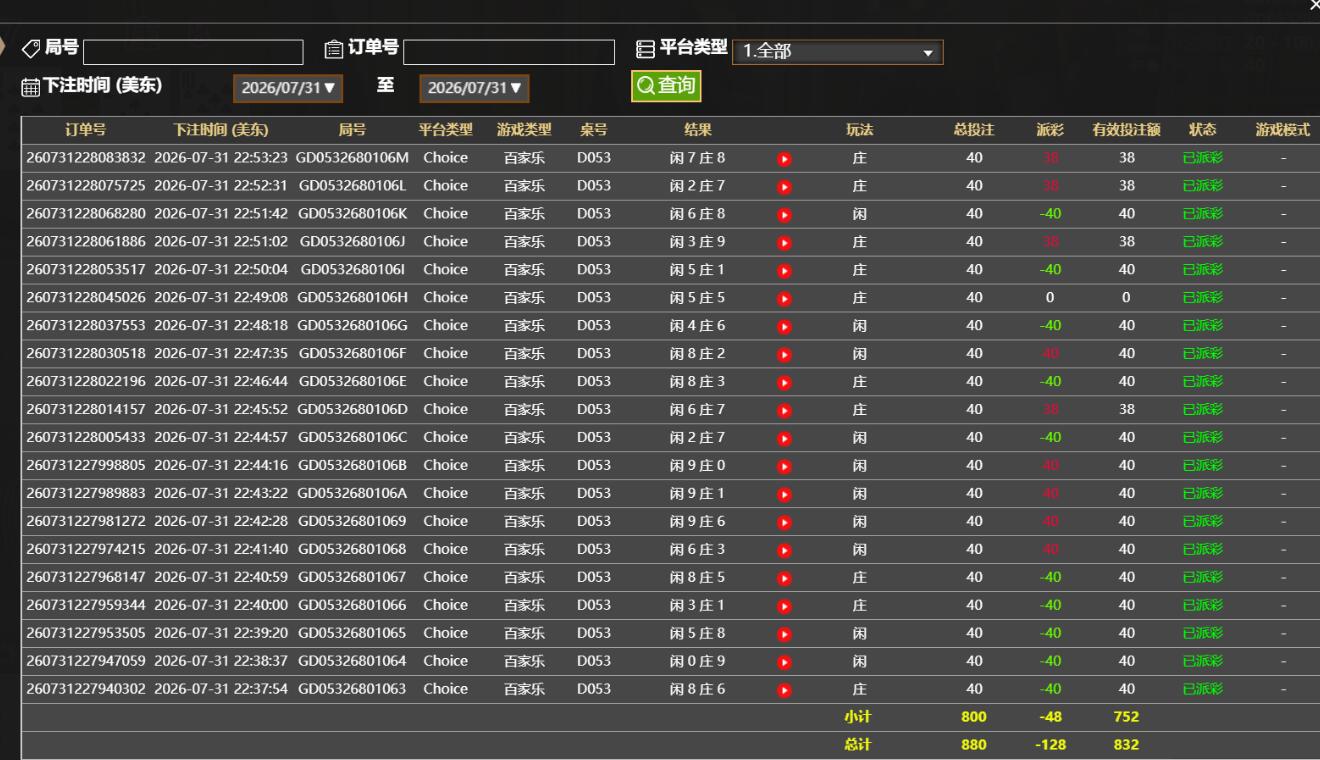Play video replay for order 260731227974215

[785, 550]
